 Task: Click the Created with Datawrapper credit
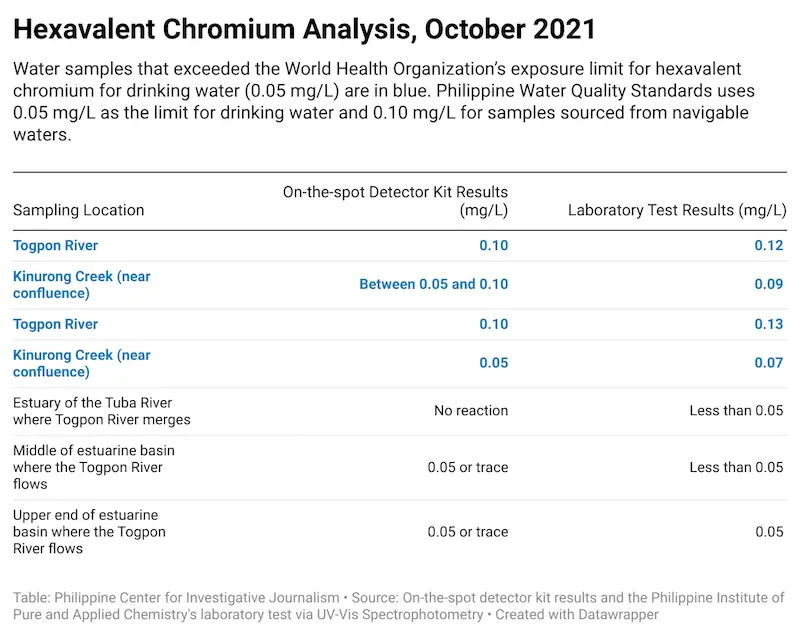coord(577,615)
